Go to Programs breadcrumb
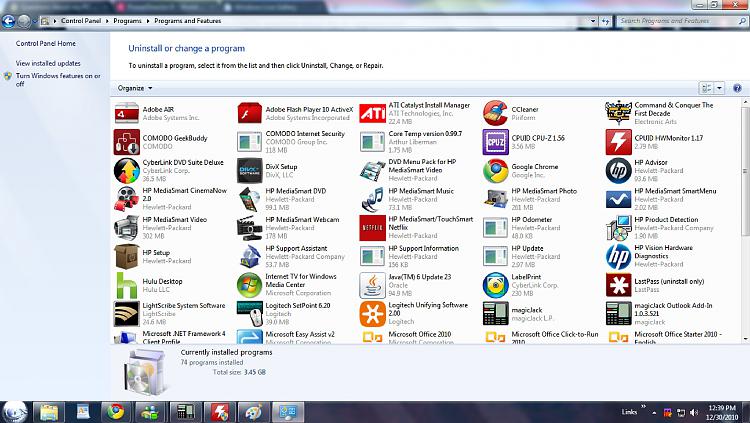This screenshot has height=423, width=750. pos(127,21)
